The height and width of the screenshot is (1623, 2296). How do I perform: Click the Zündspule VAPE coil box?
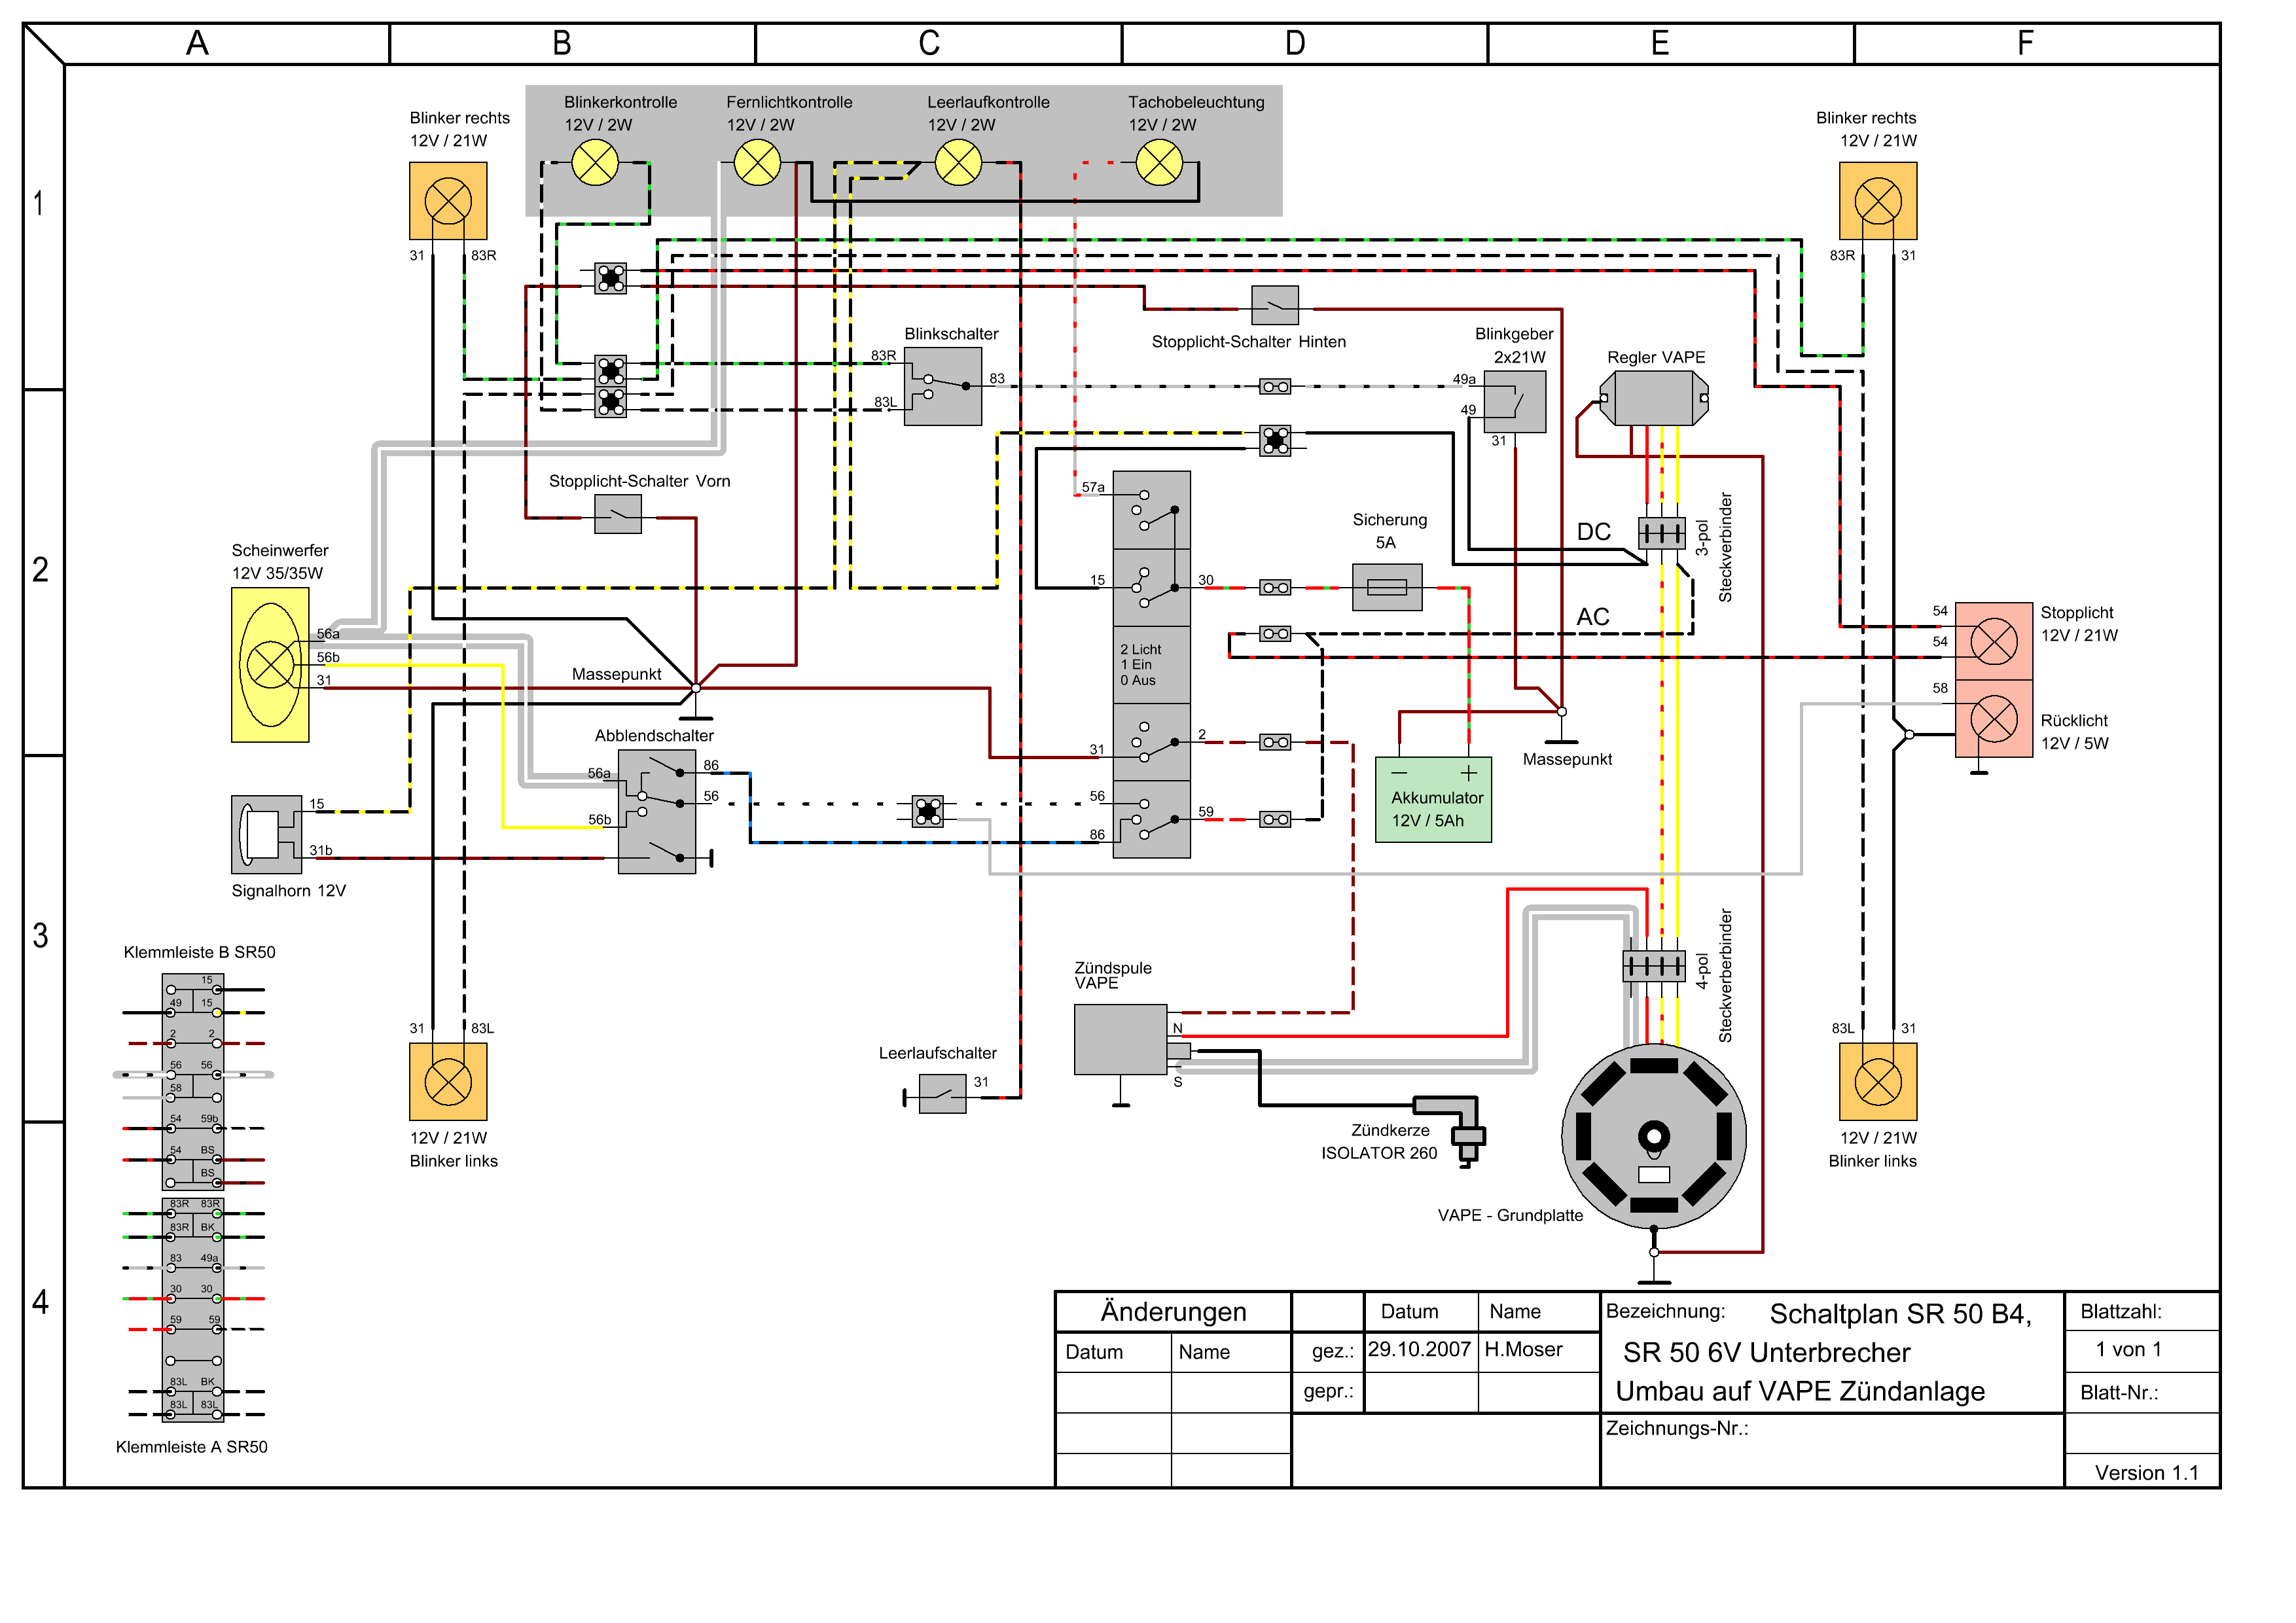(x=1120, y=1039)
